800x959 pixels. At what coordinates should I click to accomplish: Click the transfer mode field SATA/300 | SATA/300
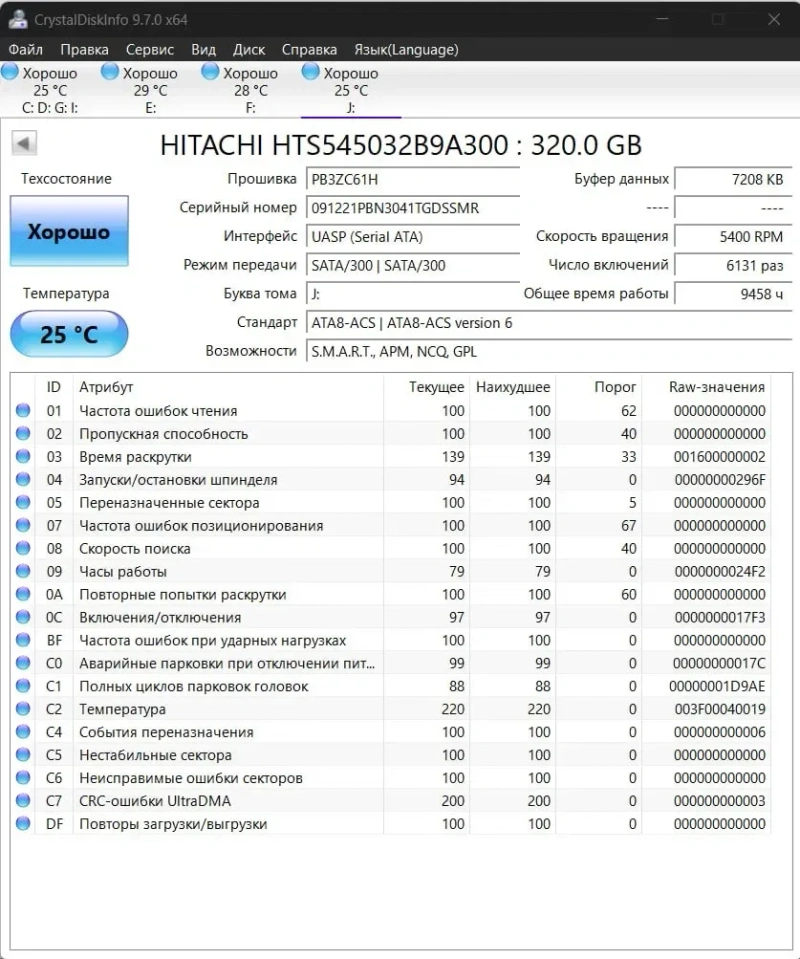[413, 265]
